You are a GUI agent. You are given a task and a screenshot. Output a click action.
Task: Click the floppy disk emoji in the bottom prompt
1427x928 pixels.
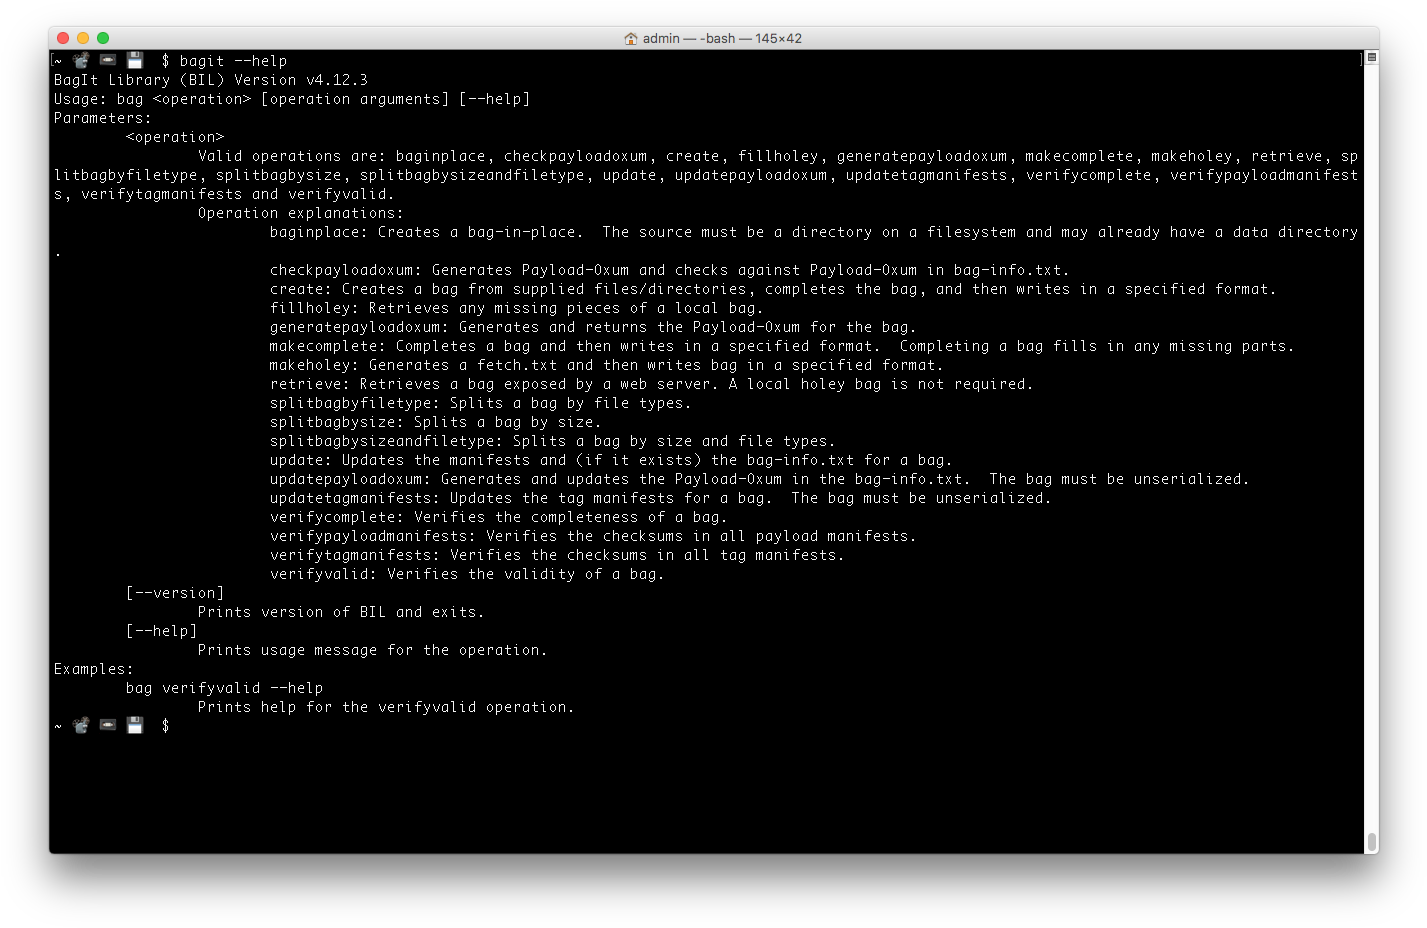(134, 724)
